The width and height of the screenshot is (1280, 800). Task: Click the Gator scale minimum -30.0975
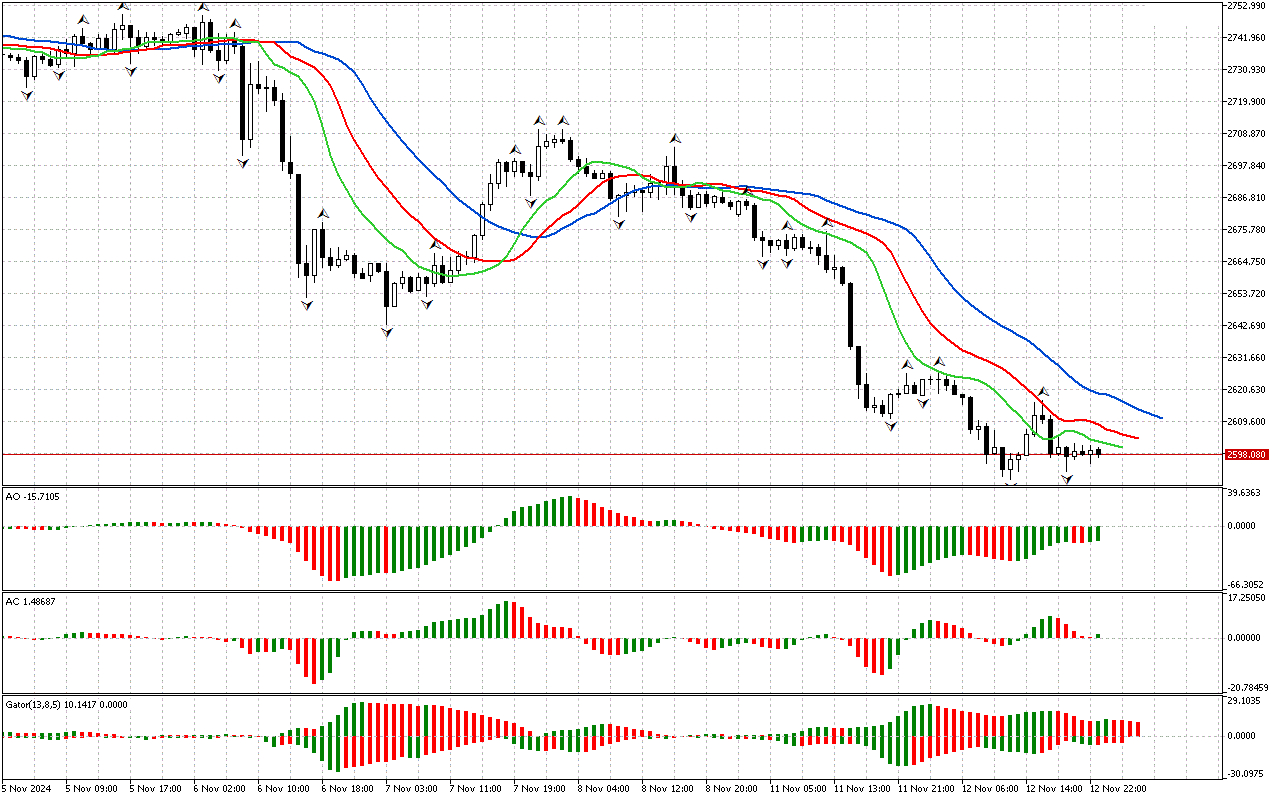(x=1244, y=773)
